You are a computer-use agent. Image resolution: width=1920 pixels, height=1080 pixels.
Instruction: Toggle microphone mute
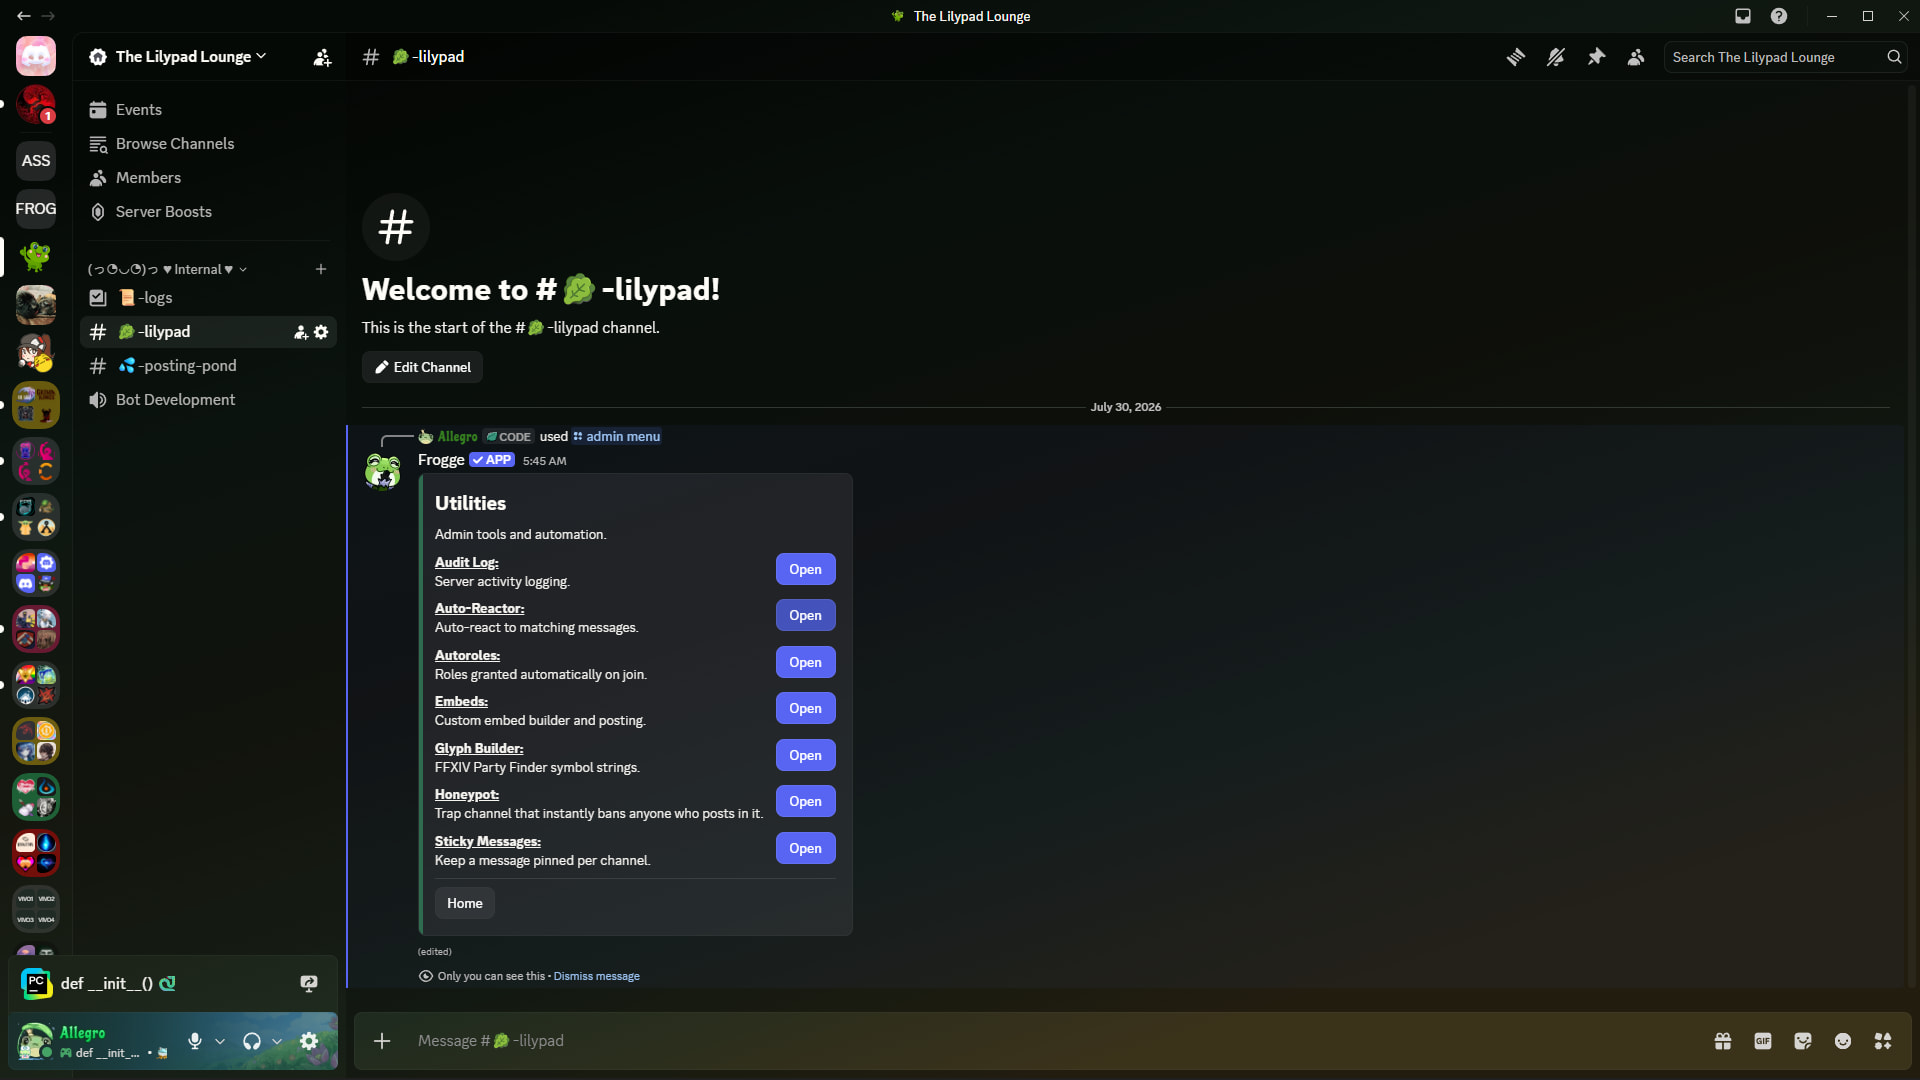click(x=195, y=1041)
